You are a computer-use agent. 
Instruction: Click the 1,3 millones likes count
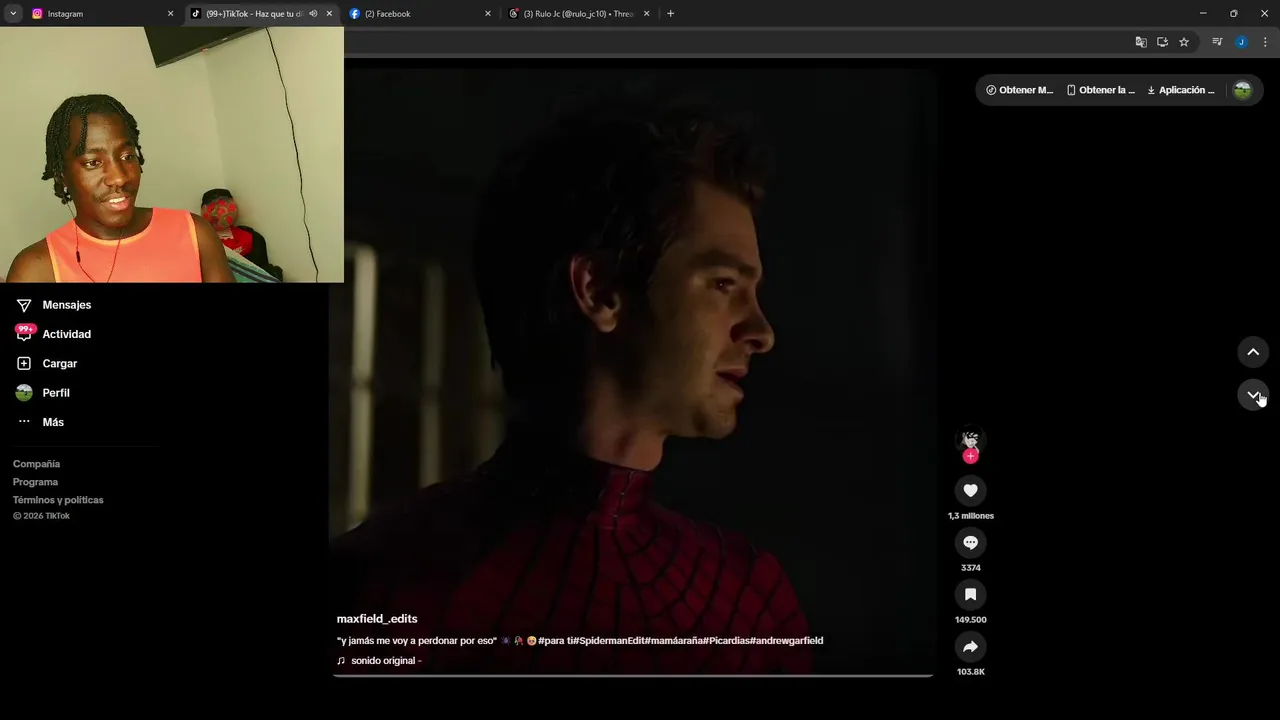[x=971, y=516]
